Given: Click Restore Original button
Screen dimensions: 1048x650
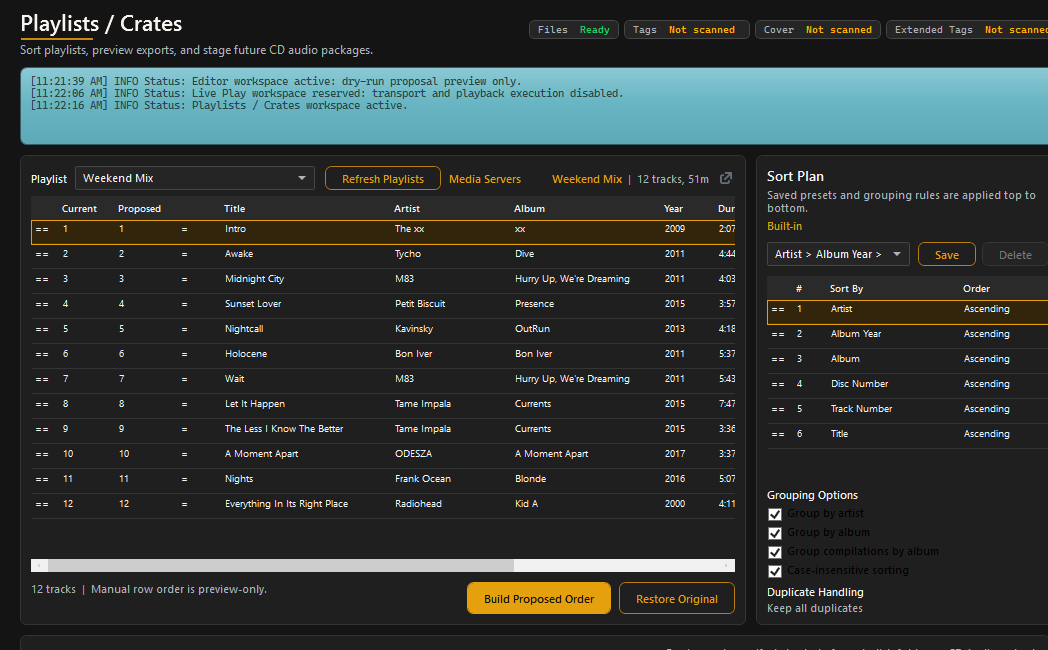Looking at the screenshot, I should click(676, 599).
